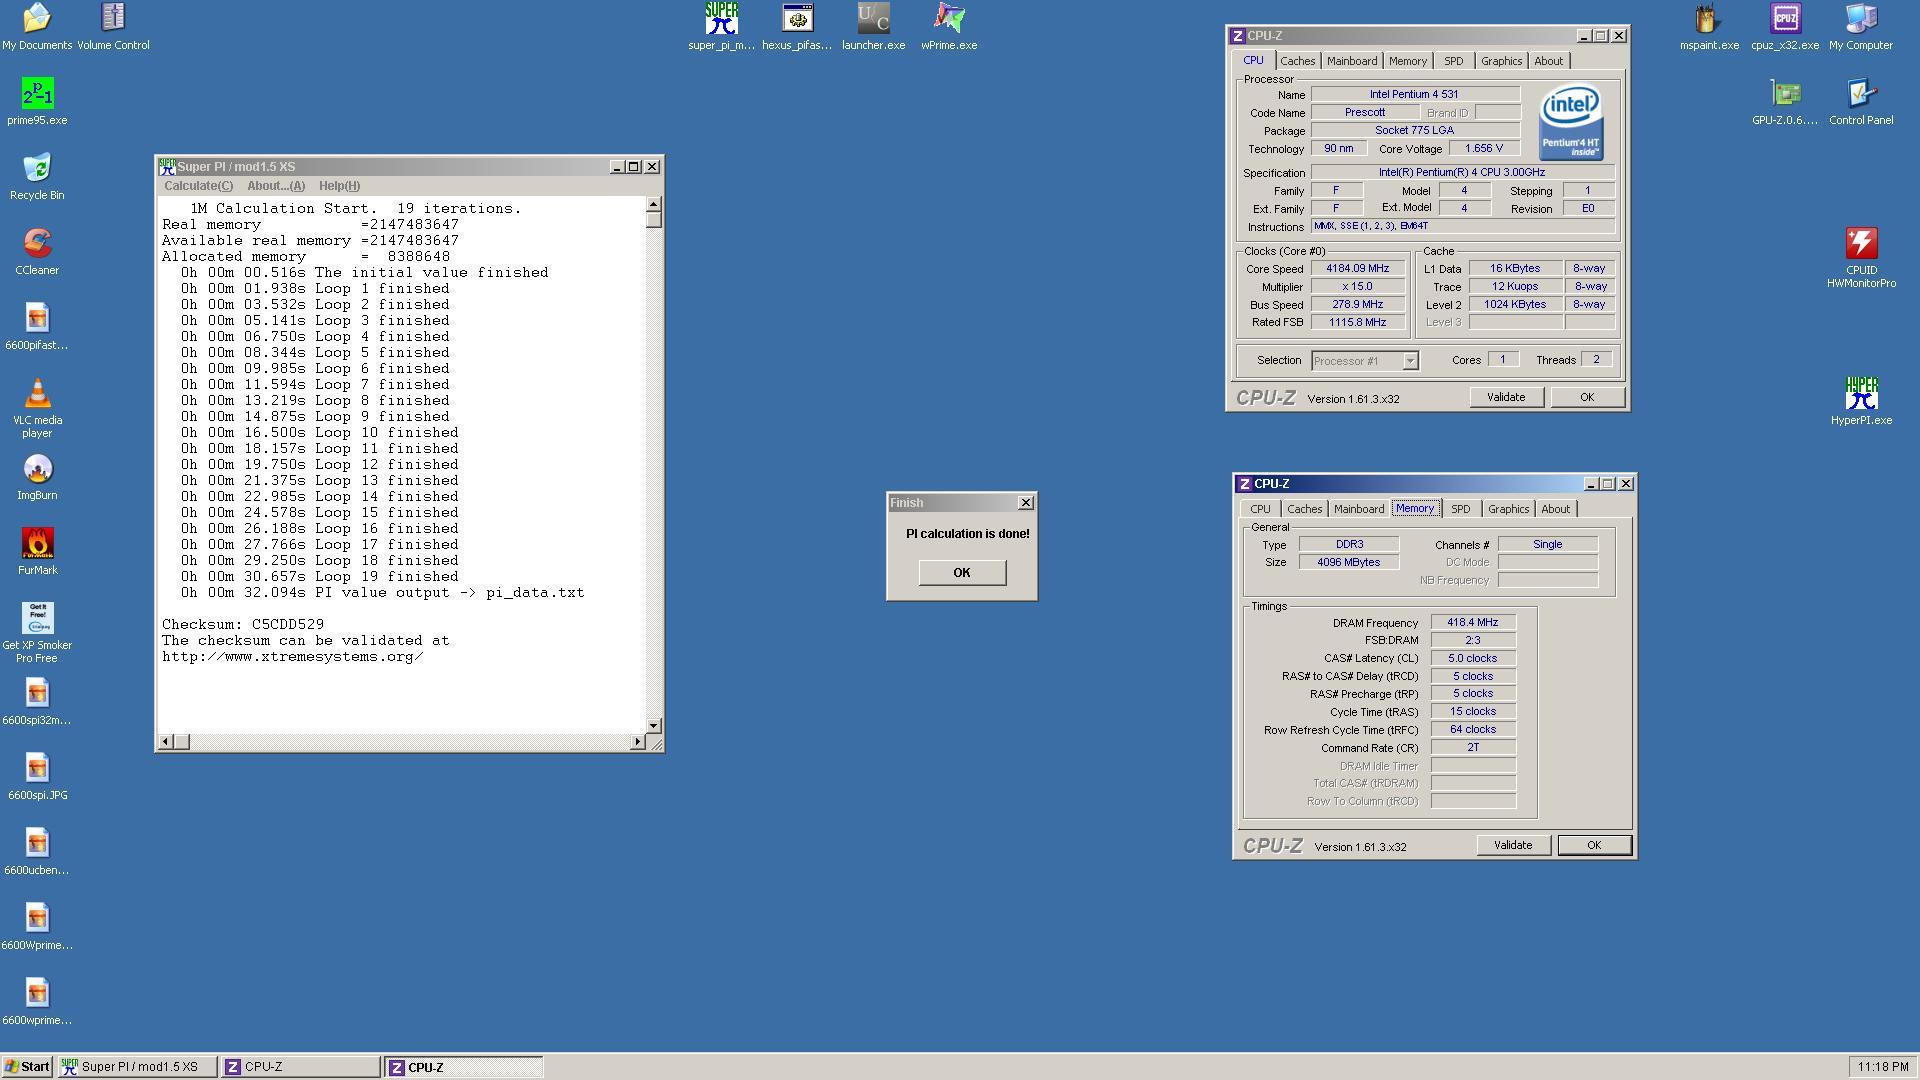
Task: Click OK in upper CPU-Z window
Action: (1587, 397)
